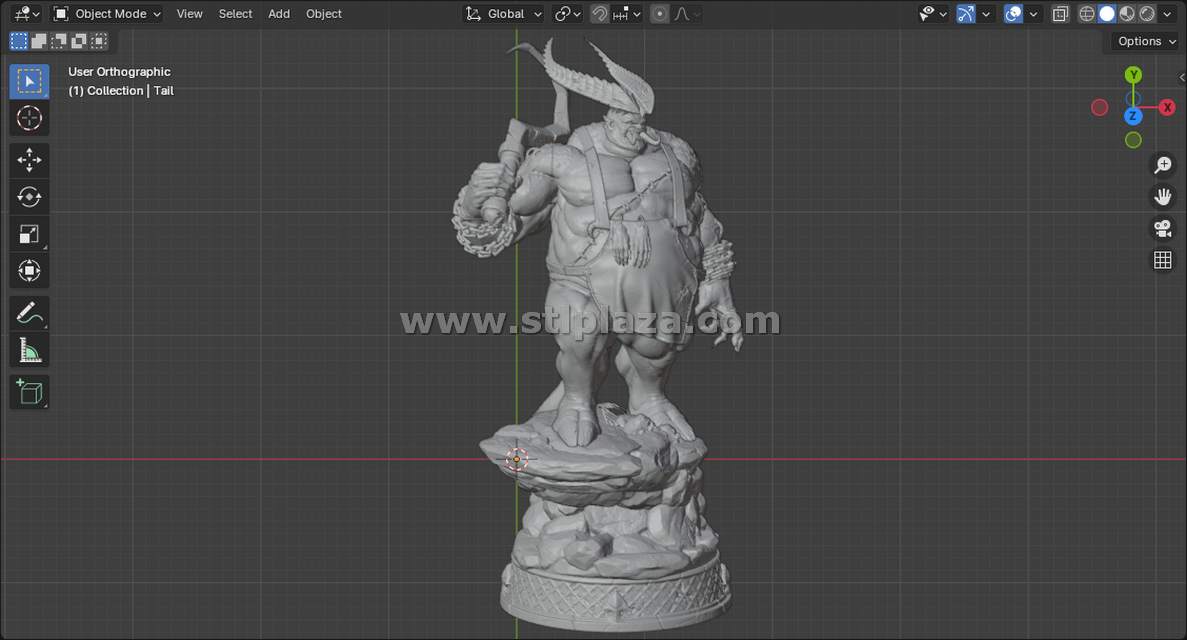This screenshot has height=640, width=1187.
Task: Select the Select Box tool
Action: 30,81
